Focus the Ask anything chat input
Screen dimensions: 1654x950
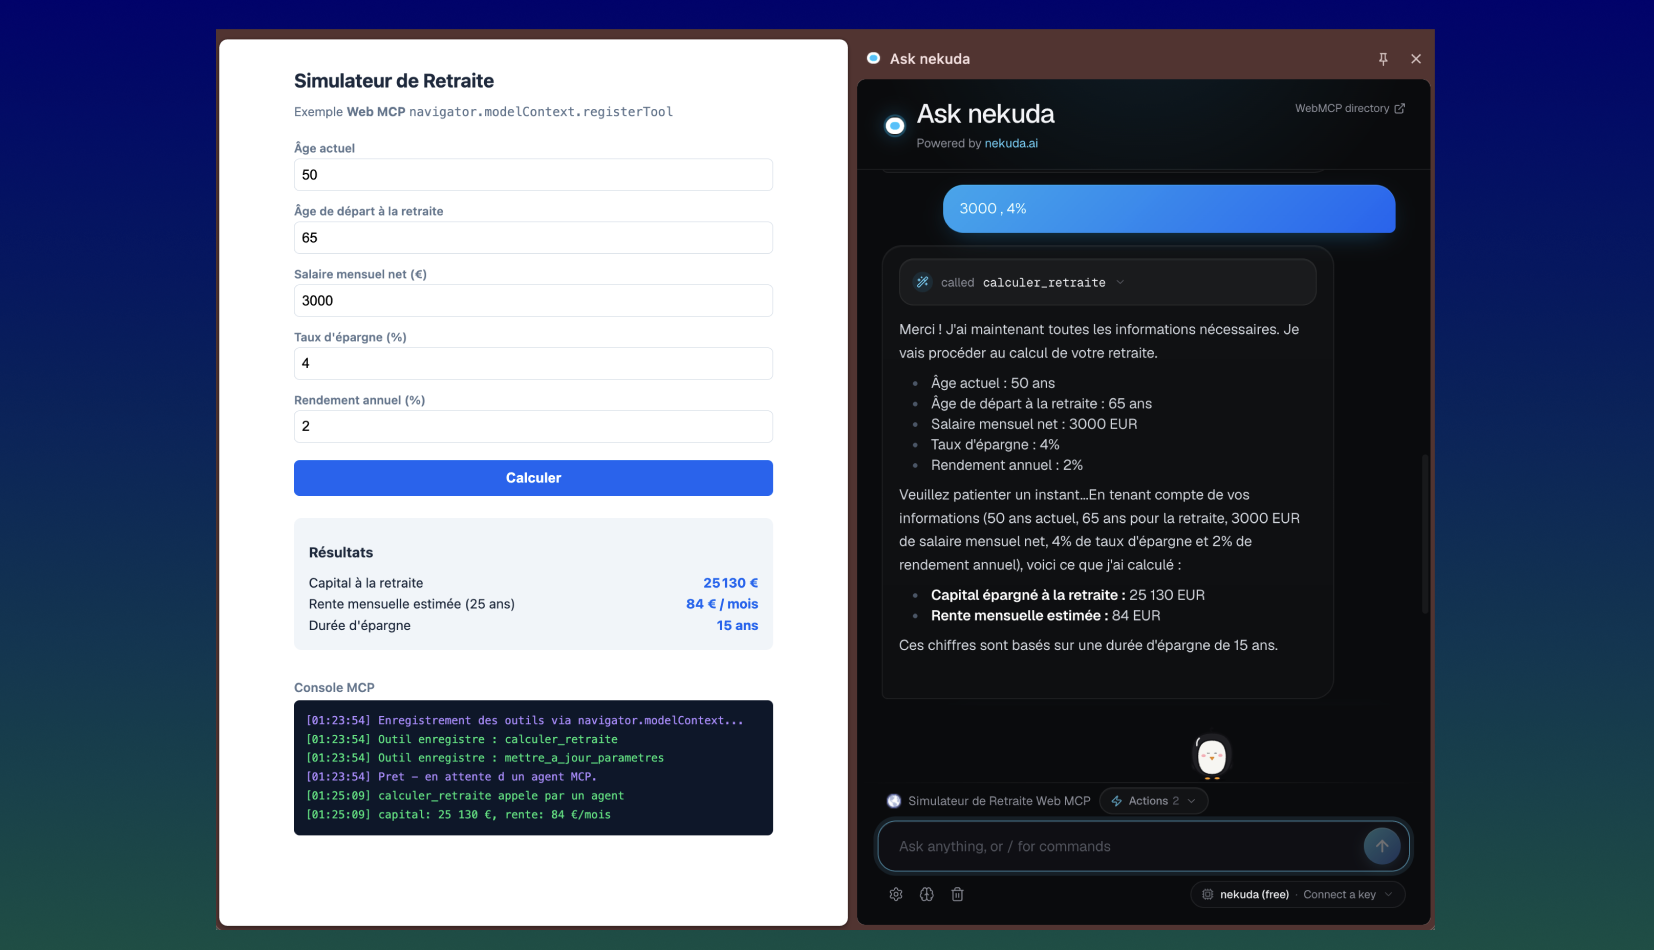(x=1125, y=846)
